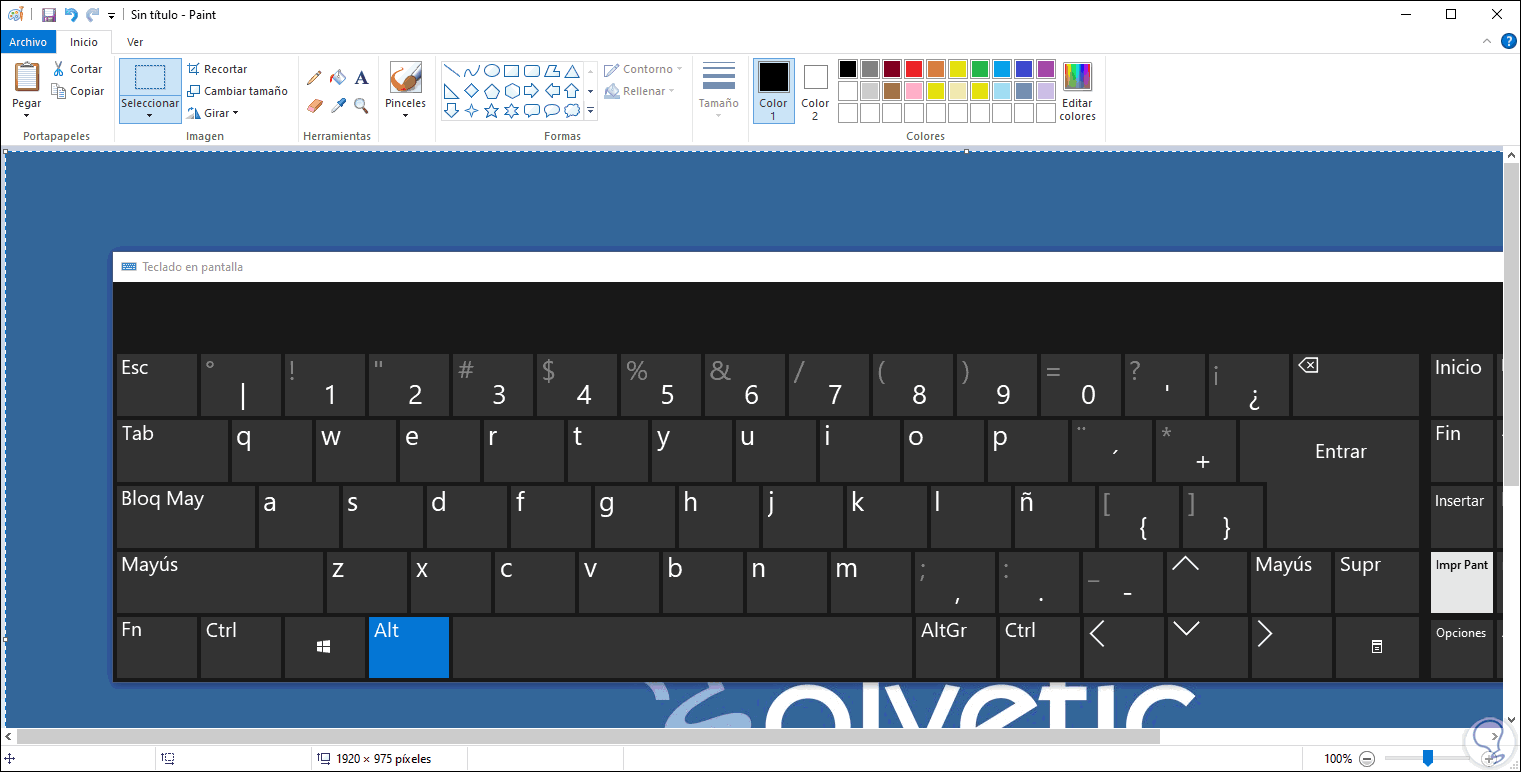Open the Tamaño line size dropdown
This screenshot has height=772, width=1521.
718,90
